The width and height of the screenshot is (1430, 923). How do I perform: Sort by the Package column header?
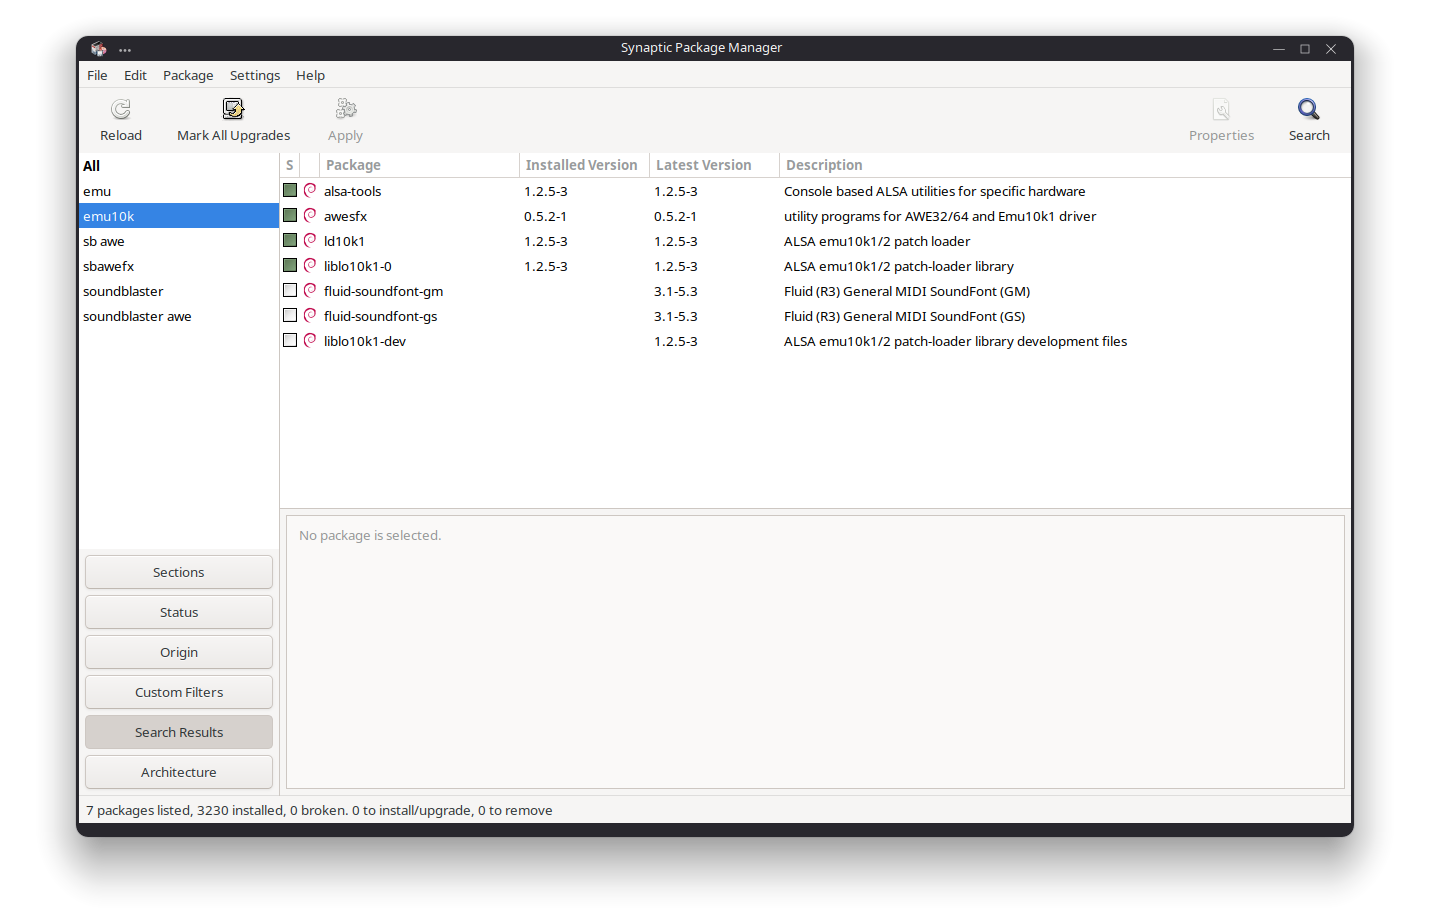(x=419, y=165)
